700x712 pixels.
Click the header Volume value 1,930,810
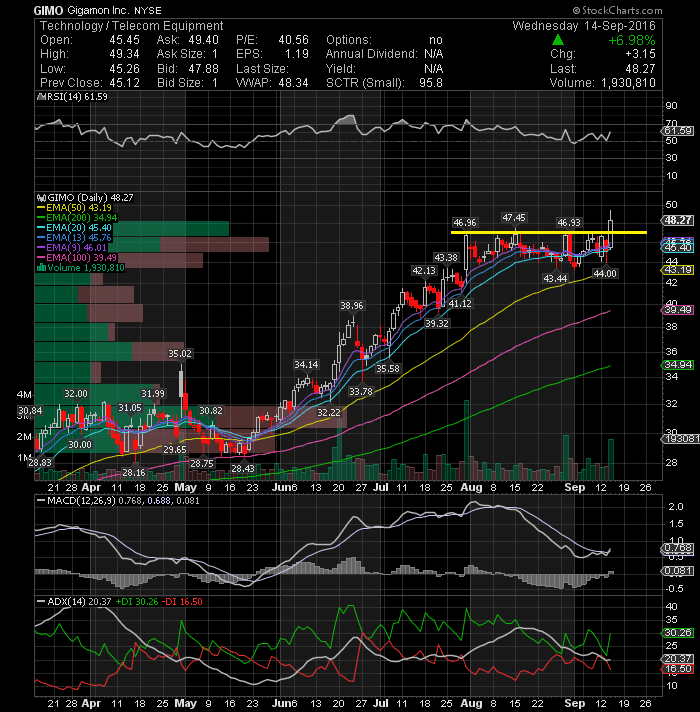(x=628, y=83)
